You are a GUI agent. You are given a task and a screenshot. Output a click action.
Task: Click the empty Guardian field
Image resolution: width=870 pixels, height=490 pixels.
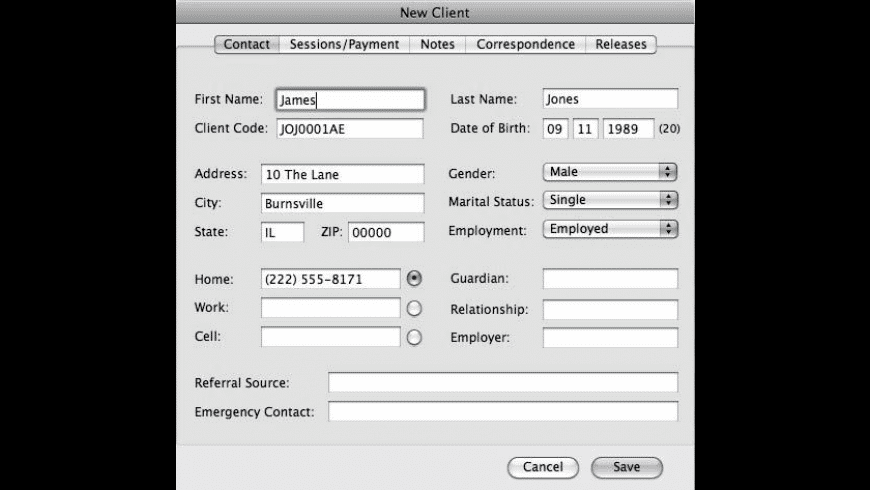tap(610, 279)
